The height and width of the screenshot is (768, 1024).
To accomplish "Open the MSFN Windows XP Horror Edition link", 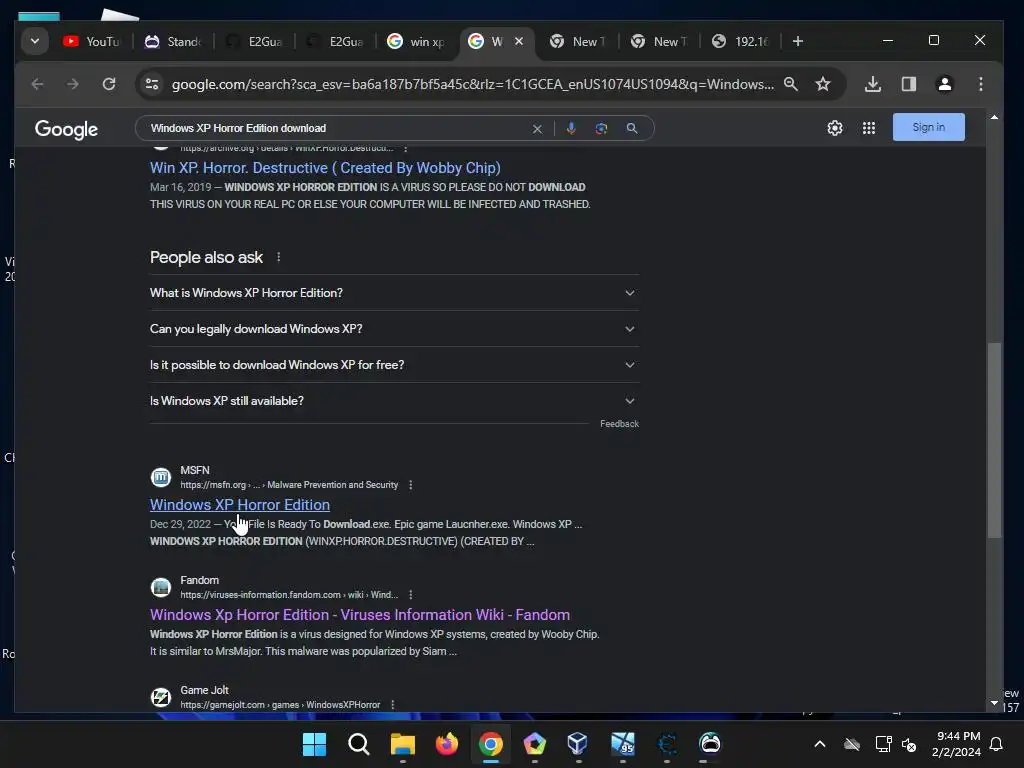I will click(x=240, y=505).
